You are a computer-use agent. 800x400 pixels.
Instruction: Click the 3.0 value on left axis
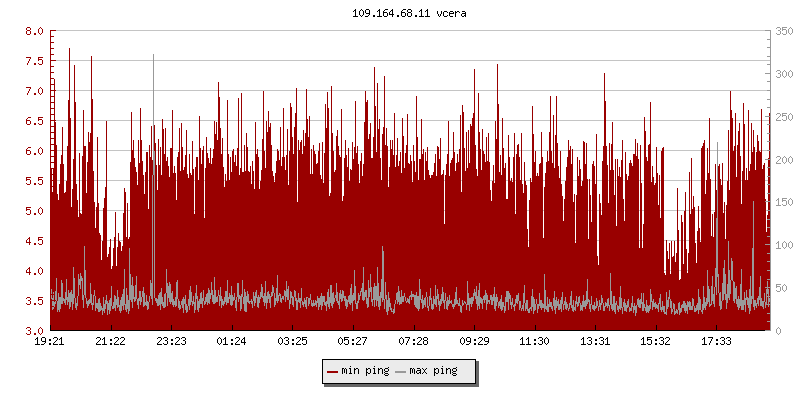[x=34, y=331]
